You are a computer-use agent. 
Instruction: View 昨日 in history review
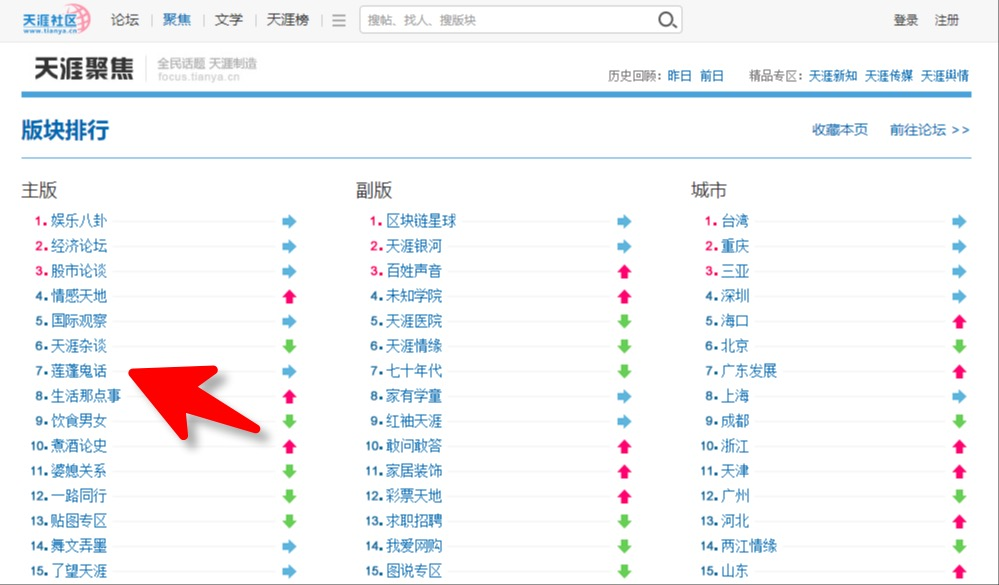(x=679, y=74)
